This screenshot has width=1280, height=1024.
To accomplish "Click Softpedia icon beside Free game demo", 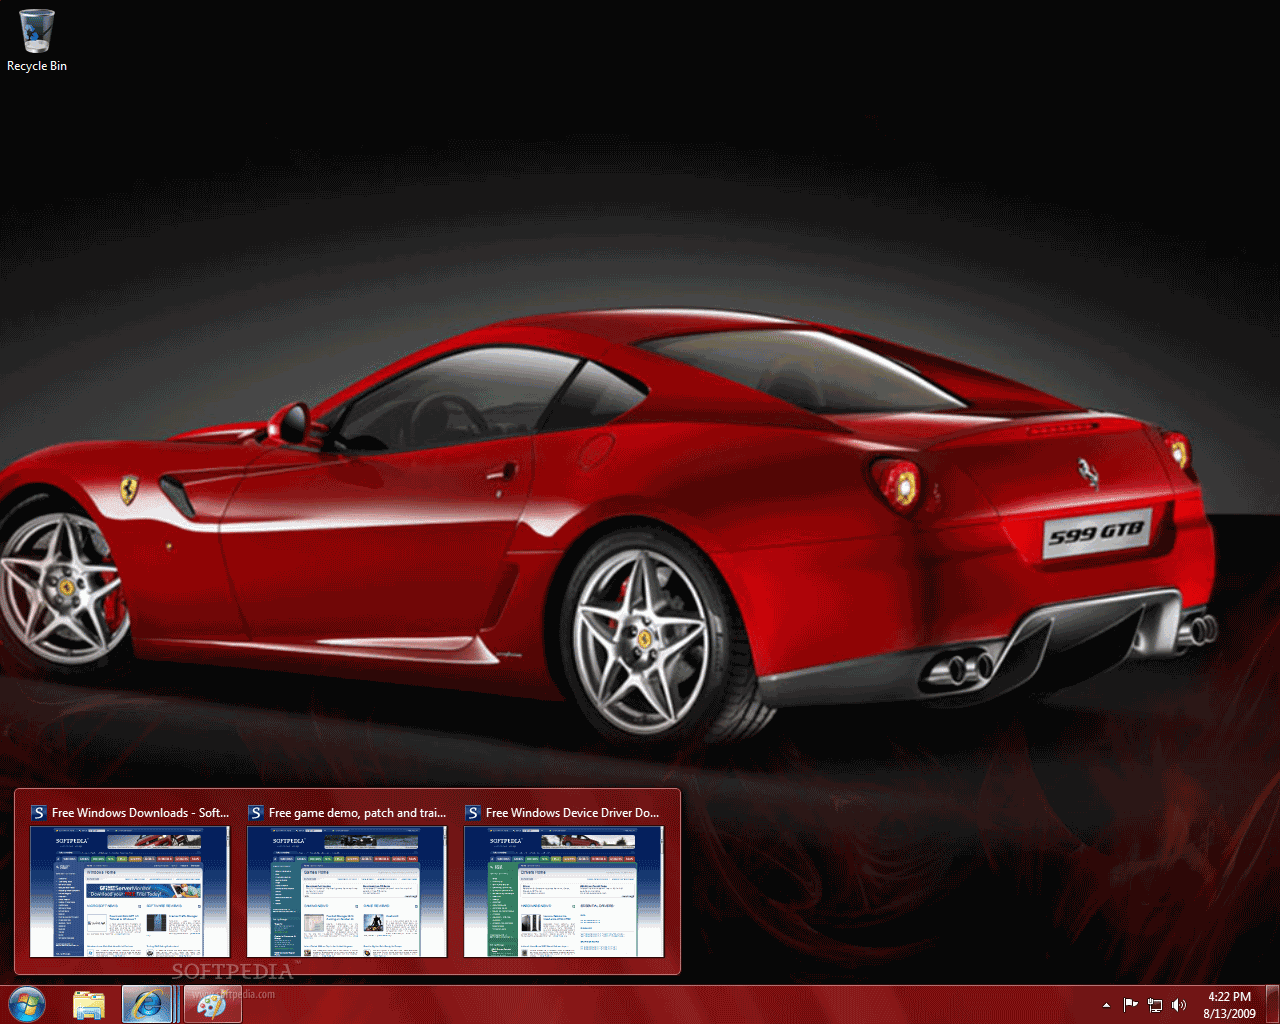I will coord(256,813).
